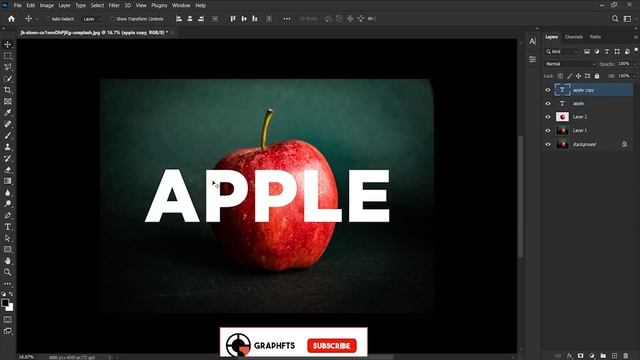Switch to the Channels tab
This screenshot has height=360, width=640.
(573, 37)
